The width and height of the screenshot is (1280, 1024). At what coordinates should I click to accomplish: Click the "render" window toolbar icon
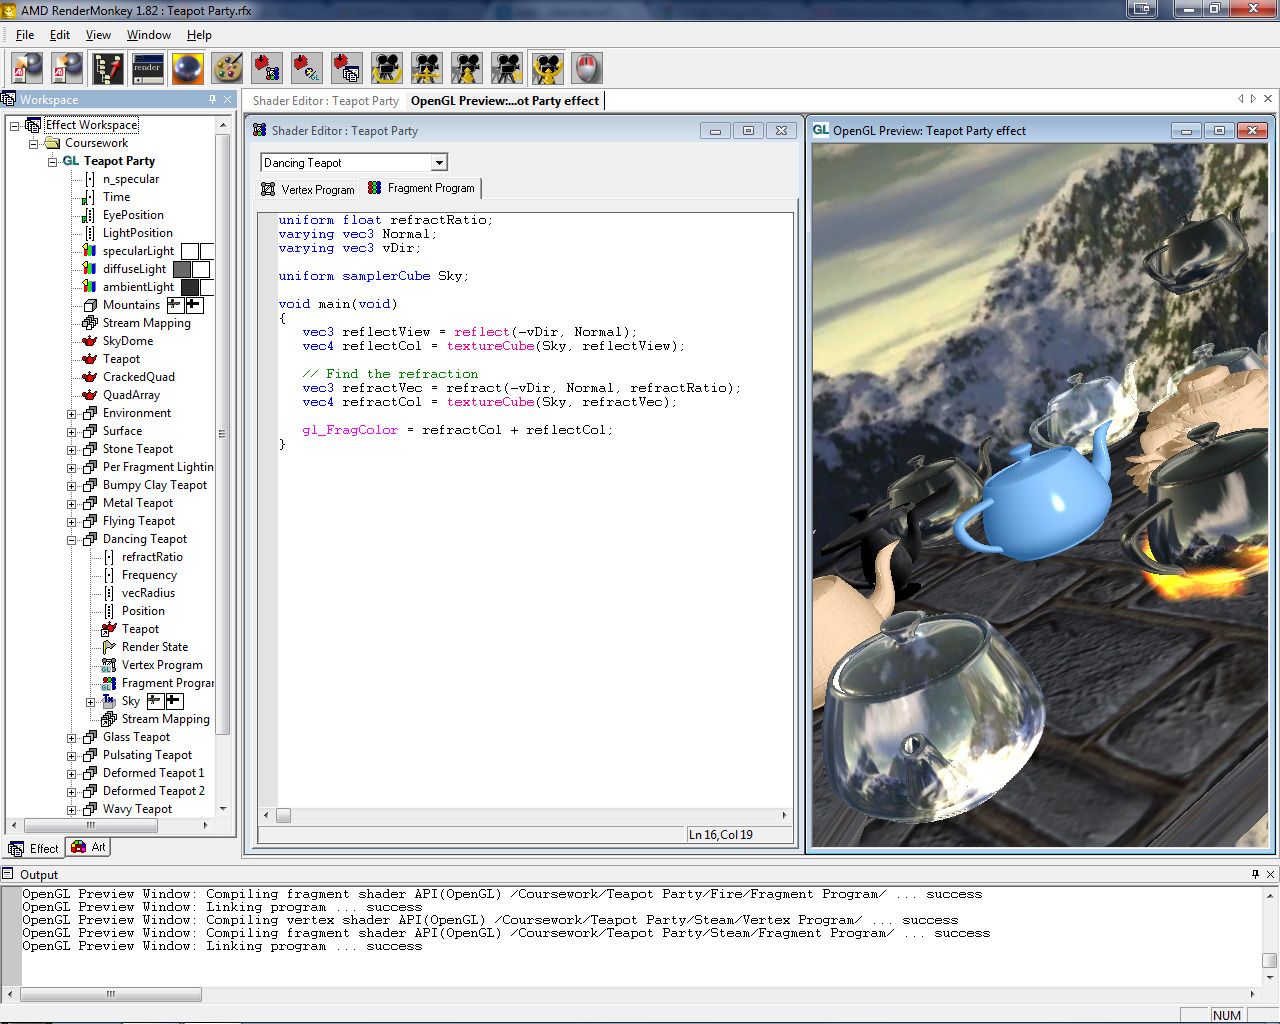[147, 68]
